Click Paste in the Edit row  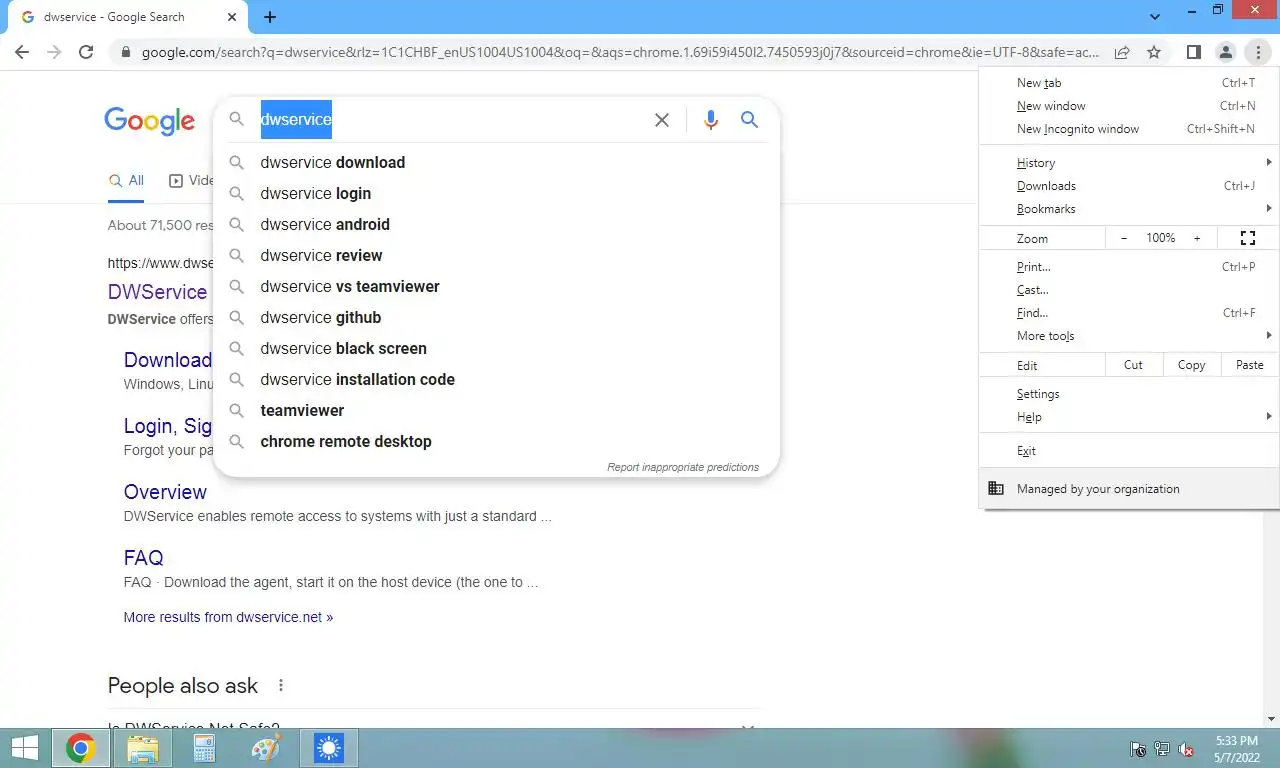coord(1250,365)
